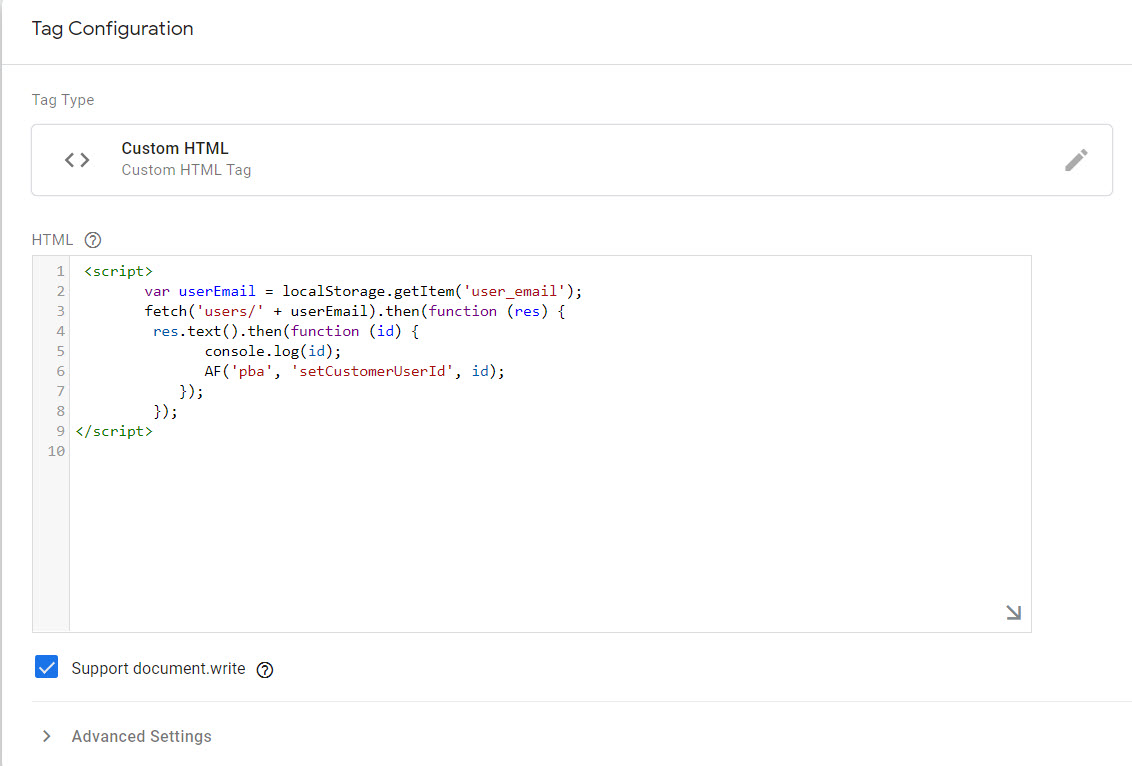Expand the Advanced Settings chevron
This screenshot has height=766, width=1132.
coord(46,736)
